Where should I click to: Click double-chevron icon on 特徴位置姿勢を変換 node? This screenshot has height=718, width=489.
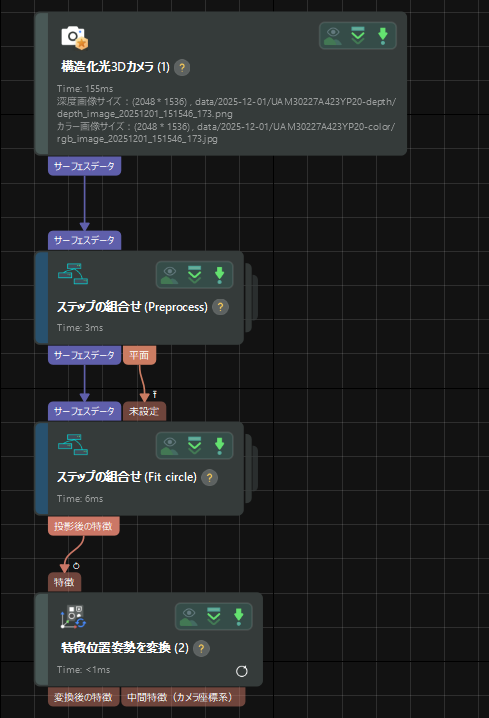(214, 616)
